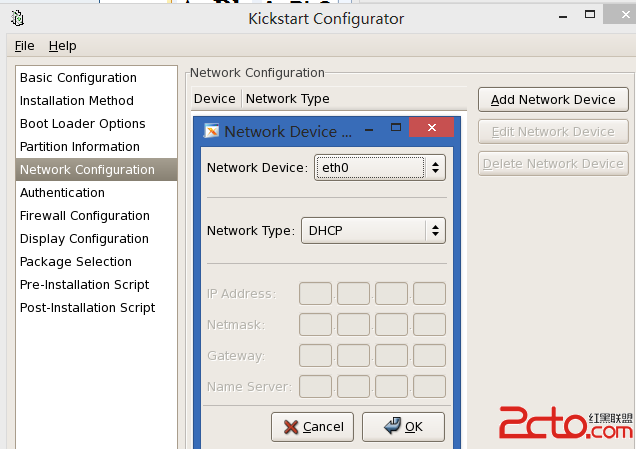Click the second Netmask octet field
Viewport: 636px width, 449px height.
click(x=353, y=324)
